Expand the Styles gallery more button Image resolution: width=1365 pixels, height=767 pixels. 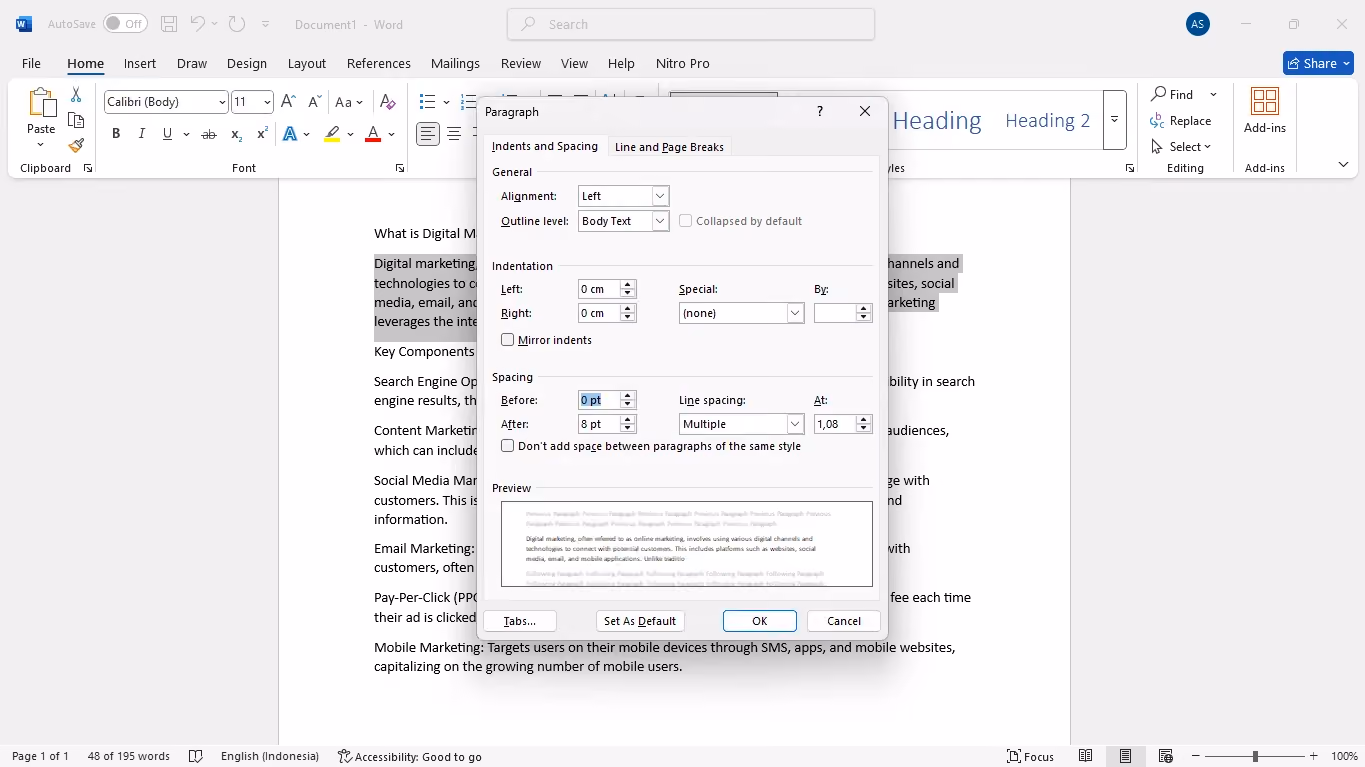point(1114,120)
